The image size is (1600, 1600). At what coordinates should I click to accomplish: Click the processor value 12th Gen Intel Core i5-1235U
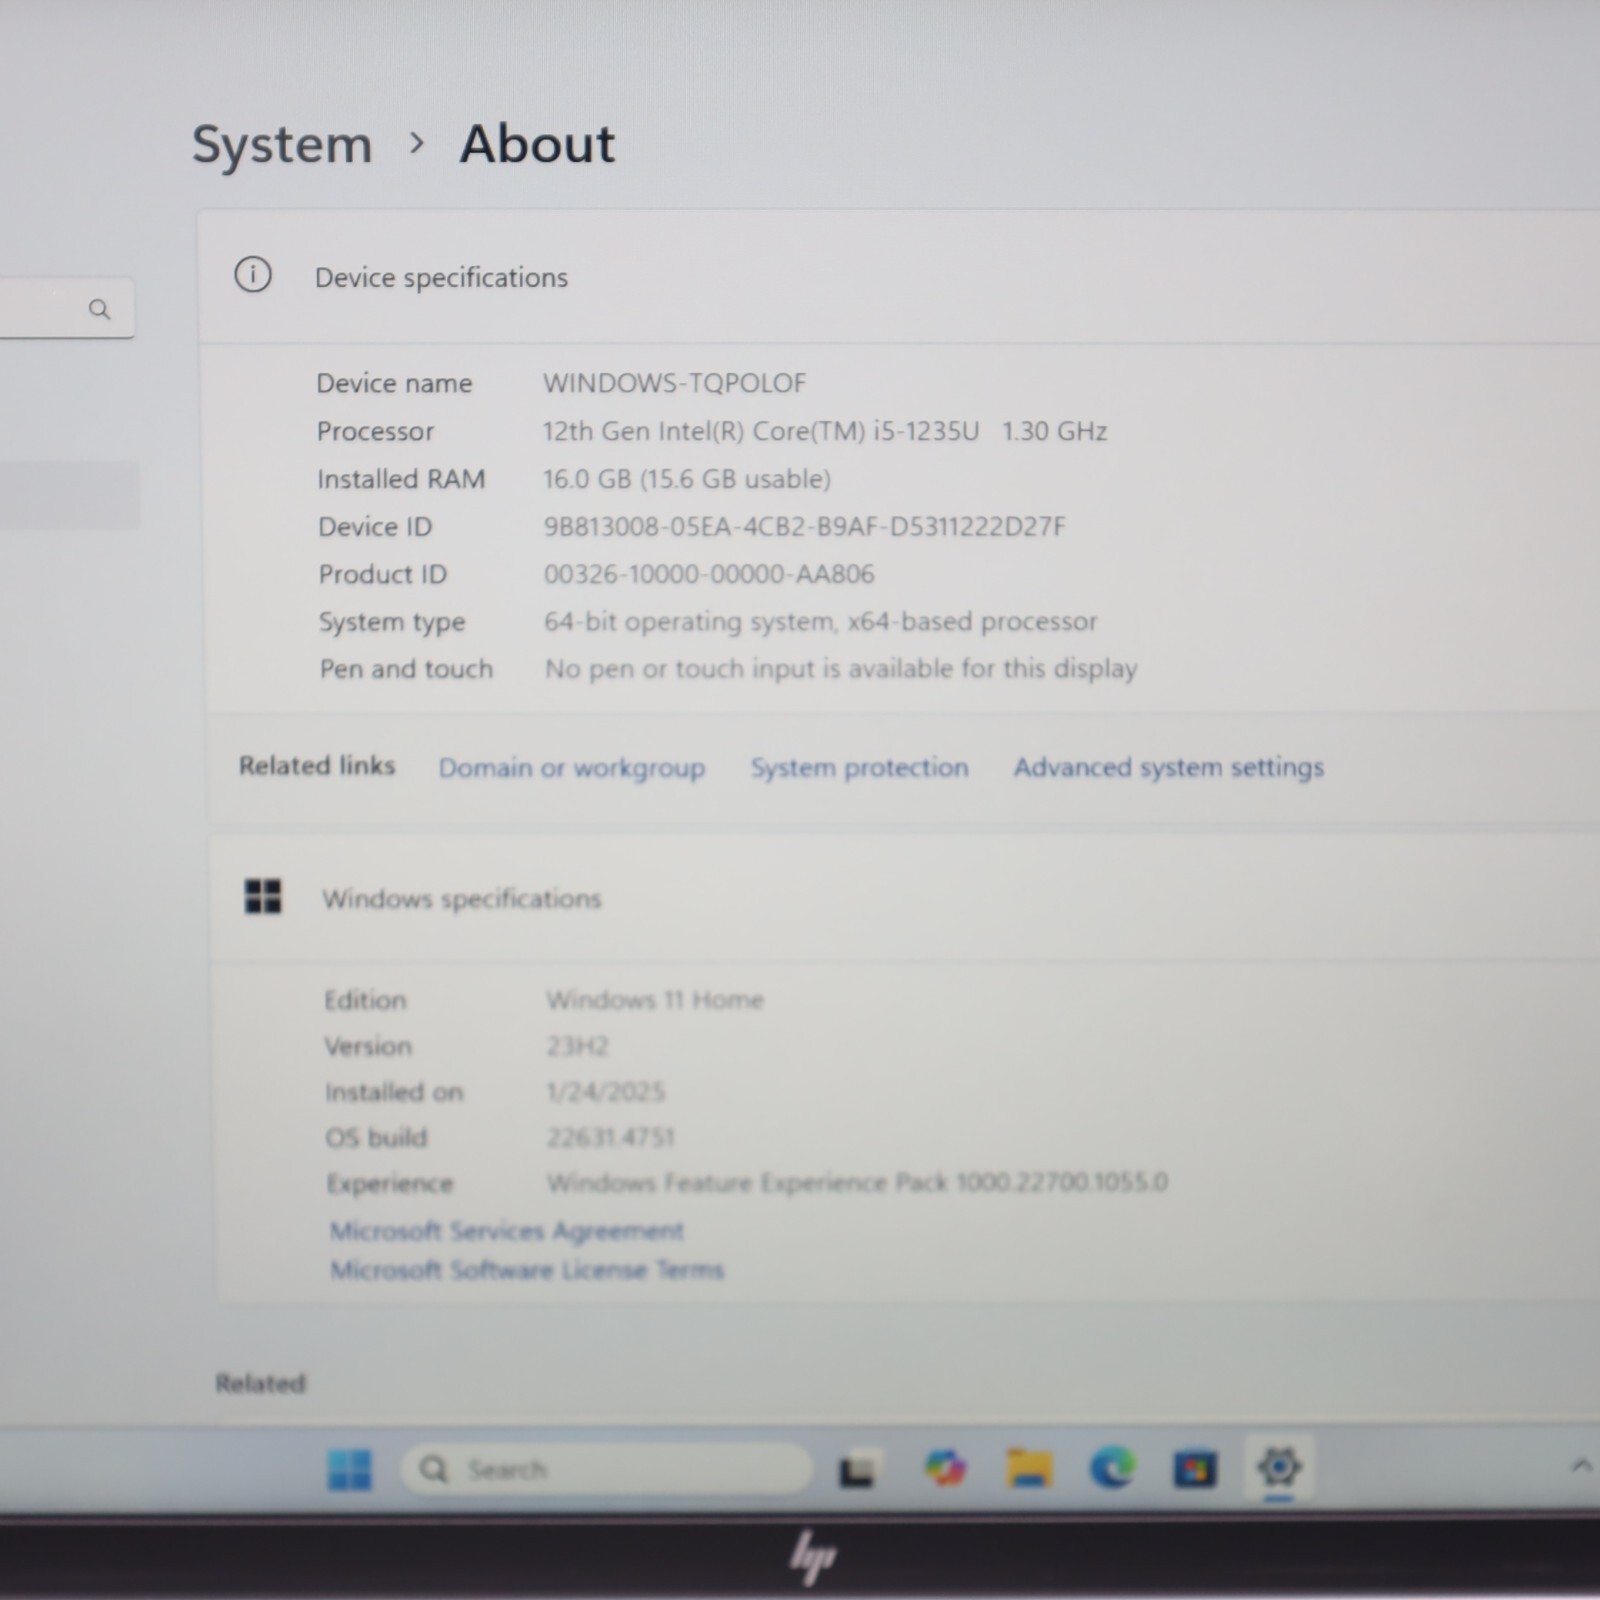coord(825,431)
